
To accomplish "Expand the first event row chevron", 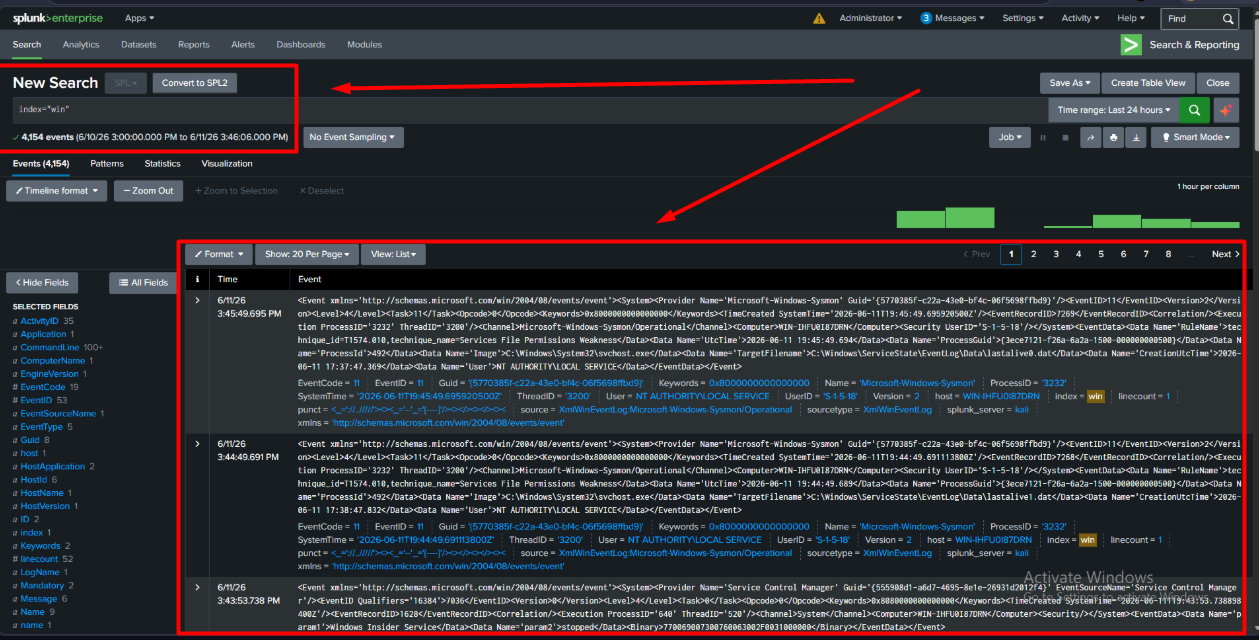I will point(198,300).
